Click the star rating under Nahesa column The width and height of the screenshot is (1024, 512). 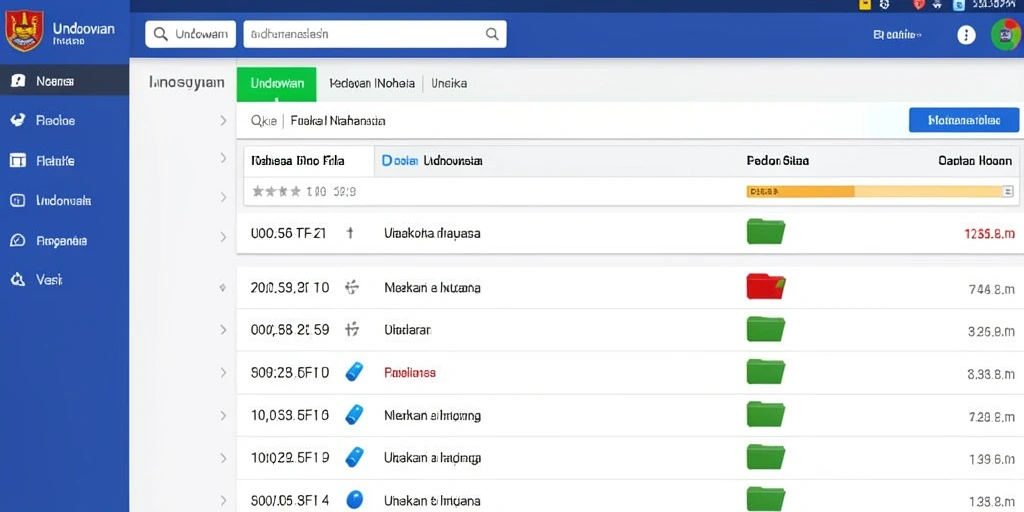tap(276, 191)
